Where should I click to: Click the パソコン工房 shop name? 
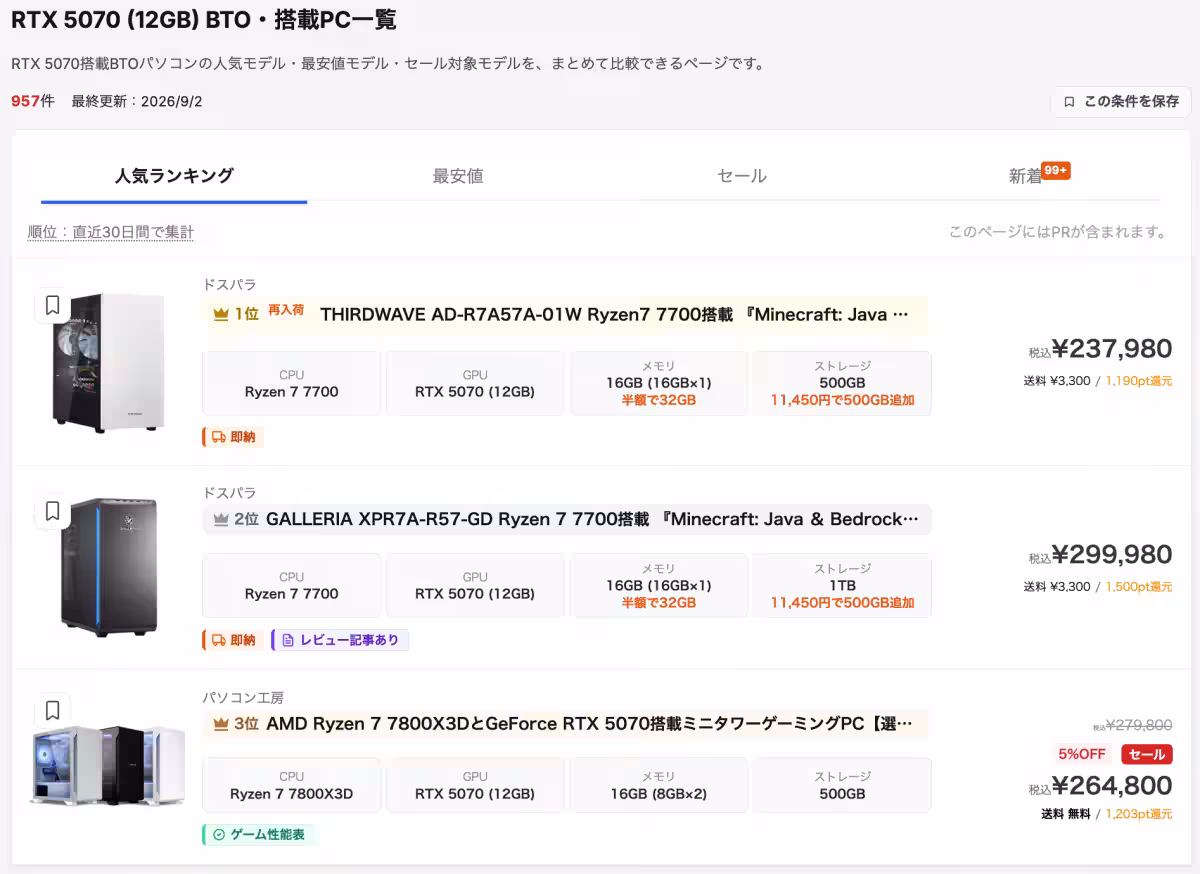[244, 698]
